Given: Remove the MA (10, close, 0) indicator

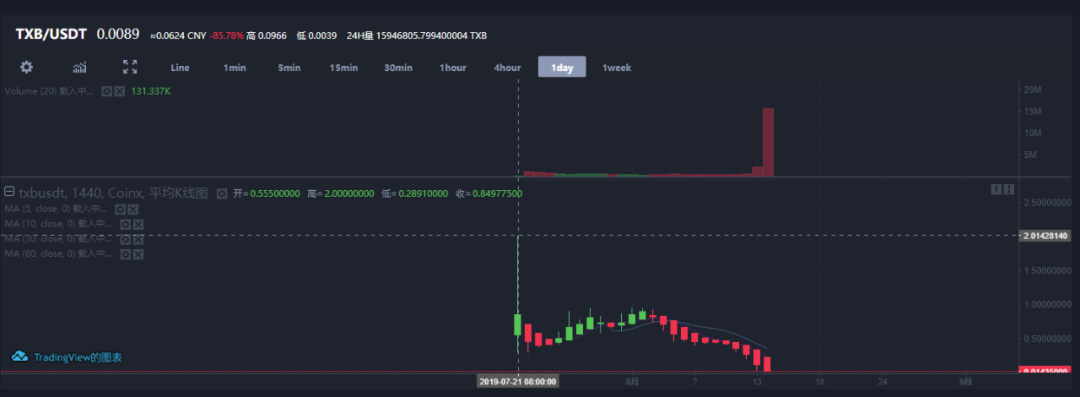Looking at the screenshot, I should [x=138, y=224].
